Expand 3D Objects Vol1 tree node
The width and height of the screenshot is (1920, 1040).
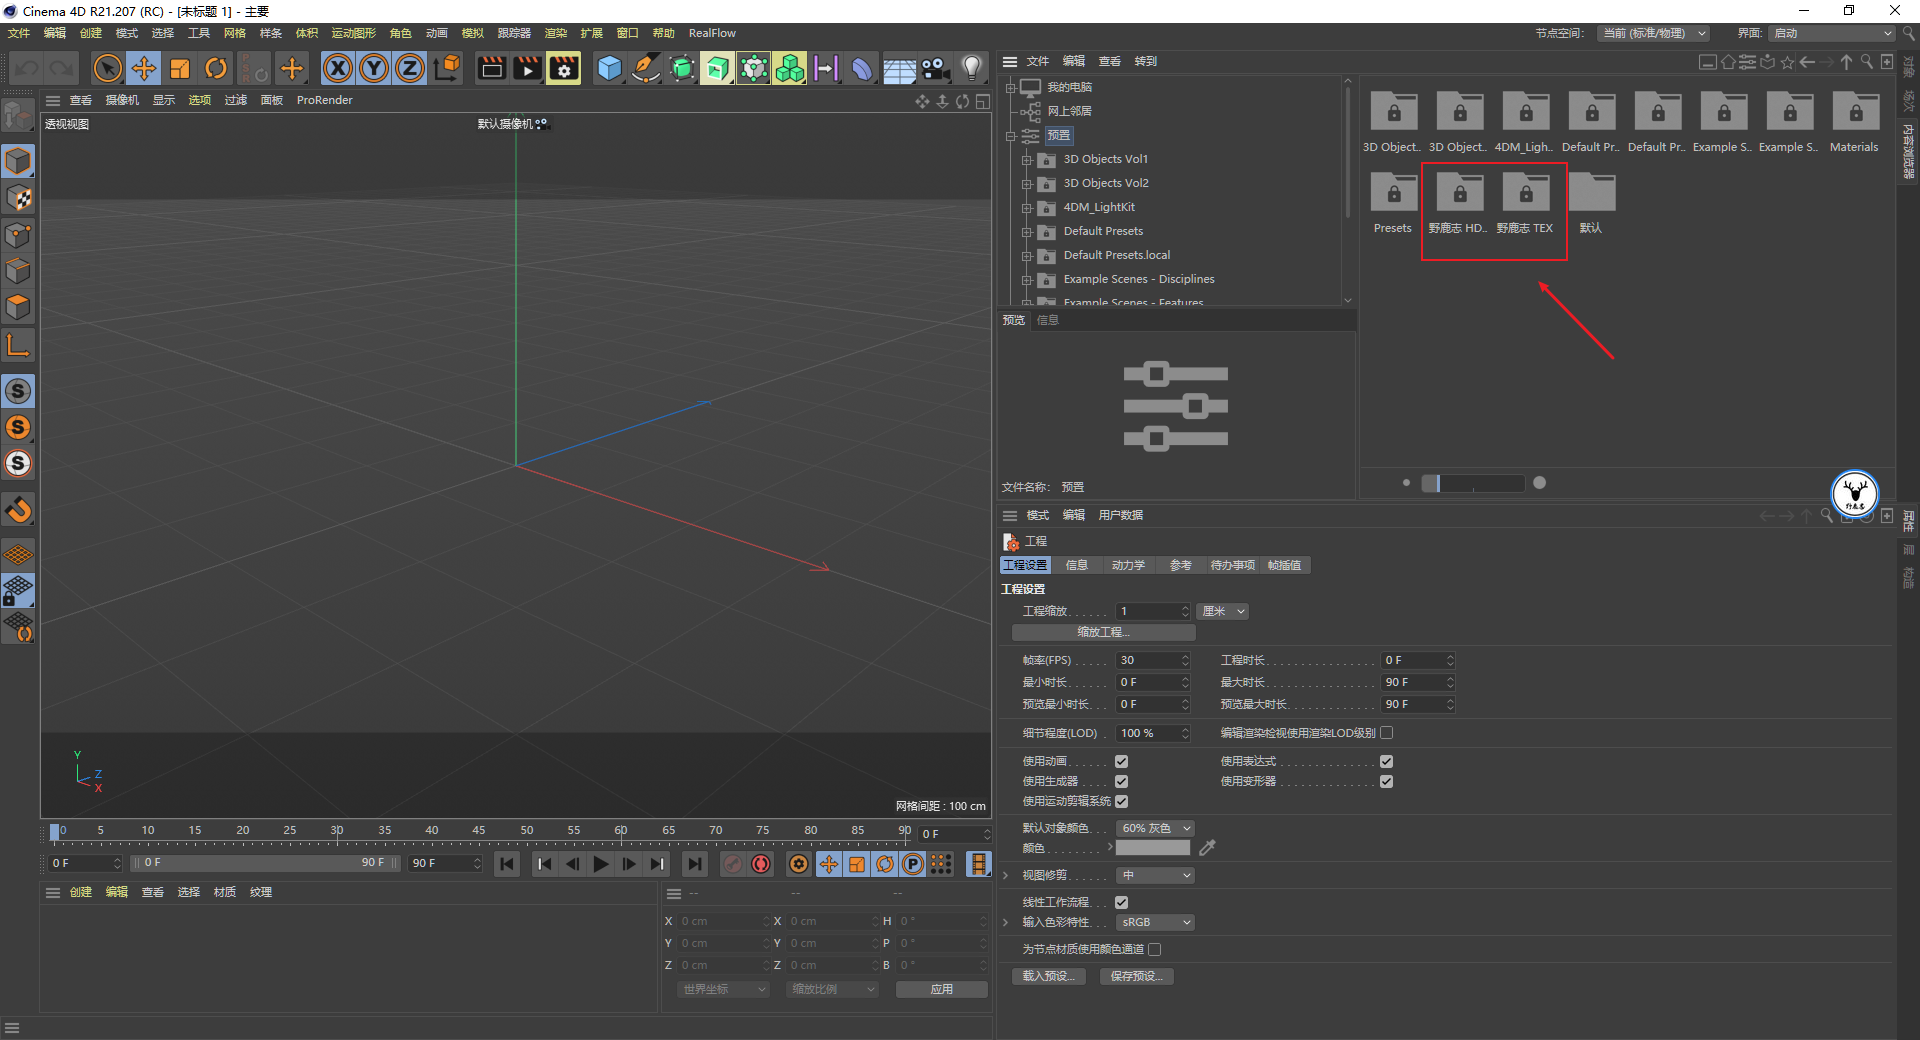(x=1027, y=160)
